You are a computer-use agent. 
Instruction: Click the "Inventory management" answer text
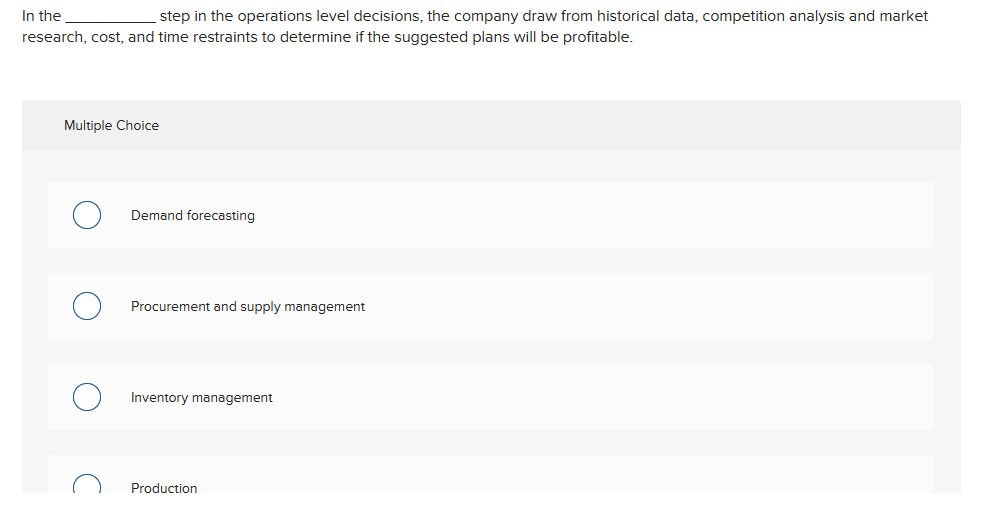click(201, 398)
